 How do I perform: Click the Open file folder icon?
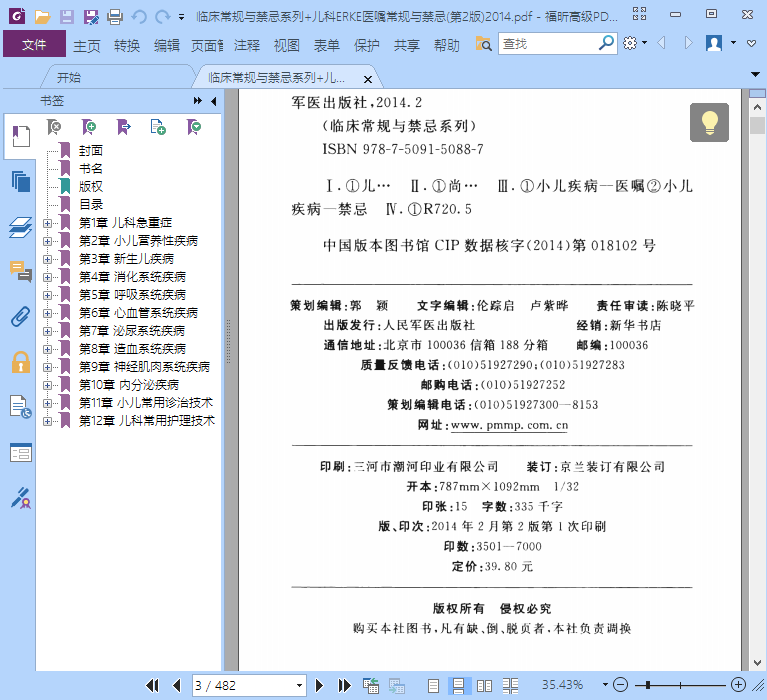[x=43, y=17]
